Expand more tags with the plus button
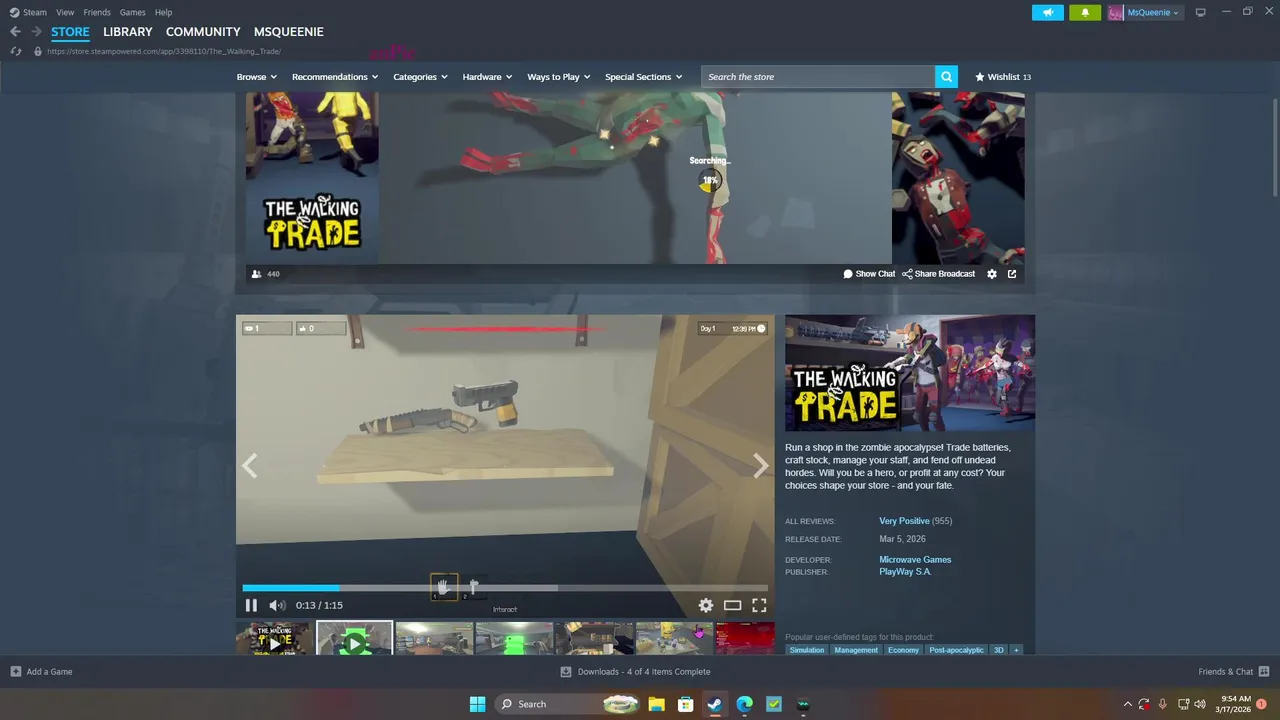This screenshot has height=720, width=1280. point(1016,650)
